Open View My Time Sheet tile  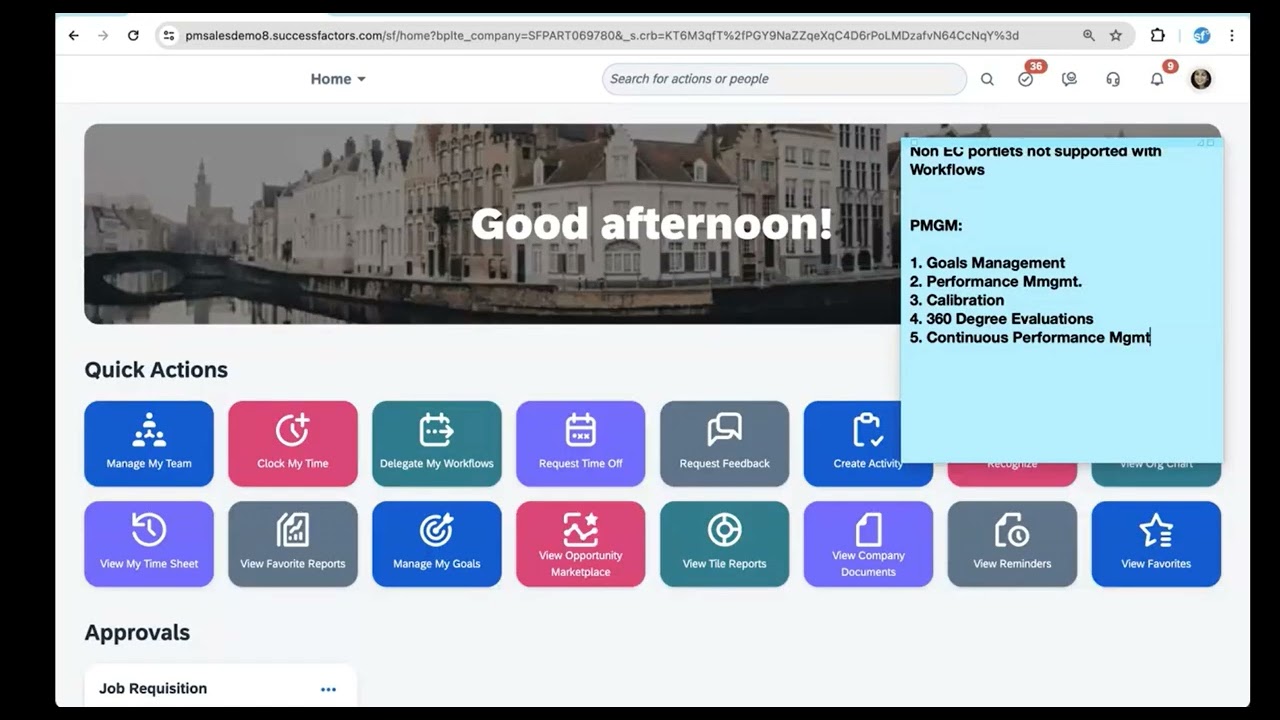point(149,544)
